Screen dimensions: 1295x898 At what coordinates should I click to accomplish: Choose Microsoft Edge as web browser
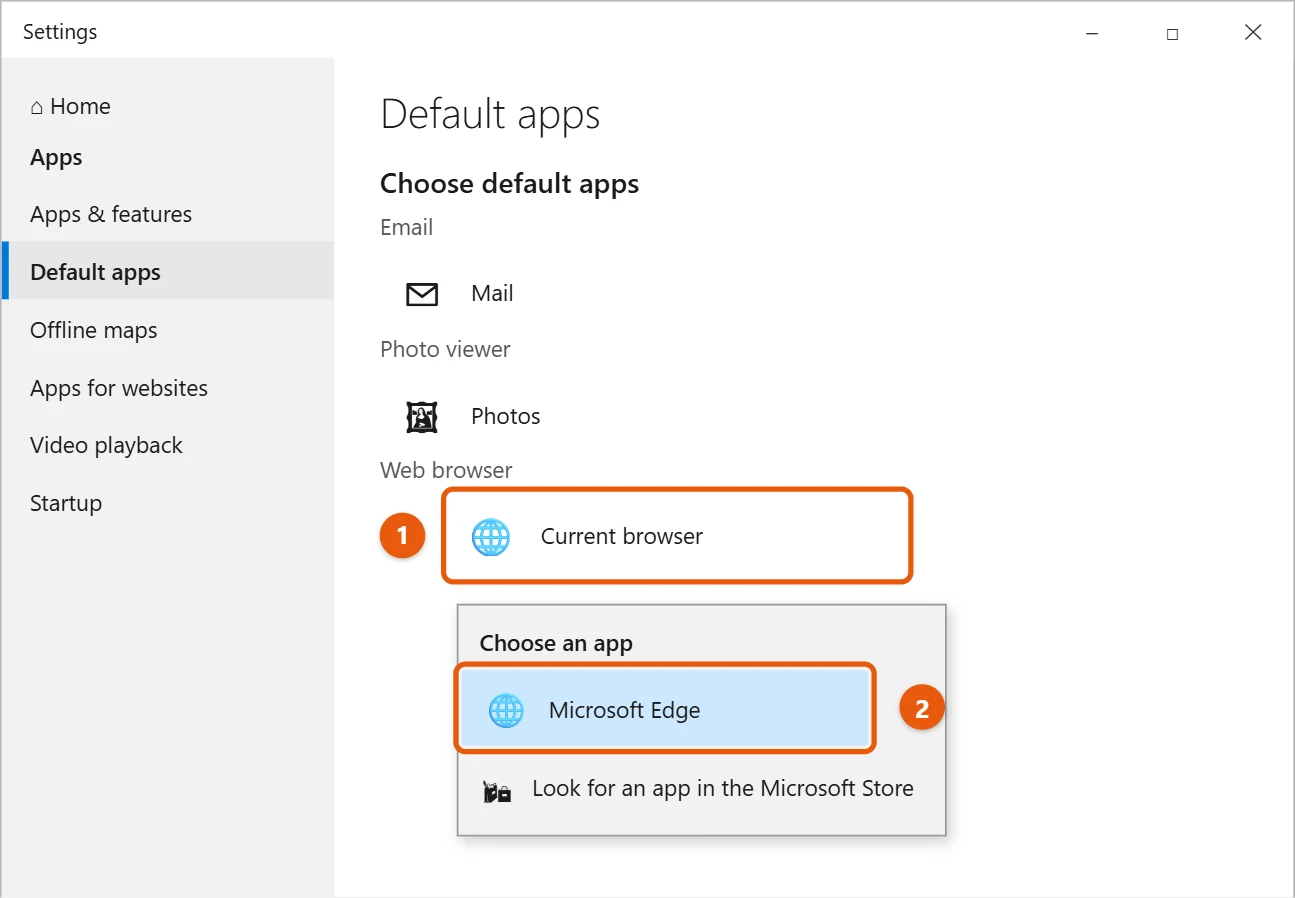tap(665, 710)
